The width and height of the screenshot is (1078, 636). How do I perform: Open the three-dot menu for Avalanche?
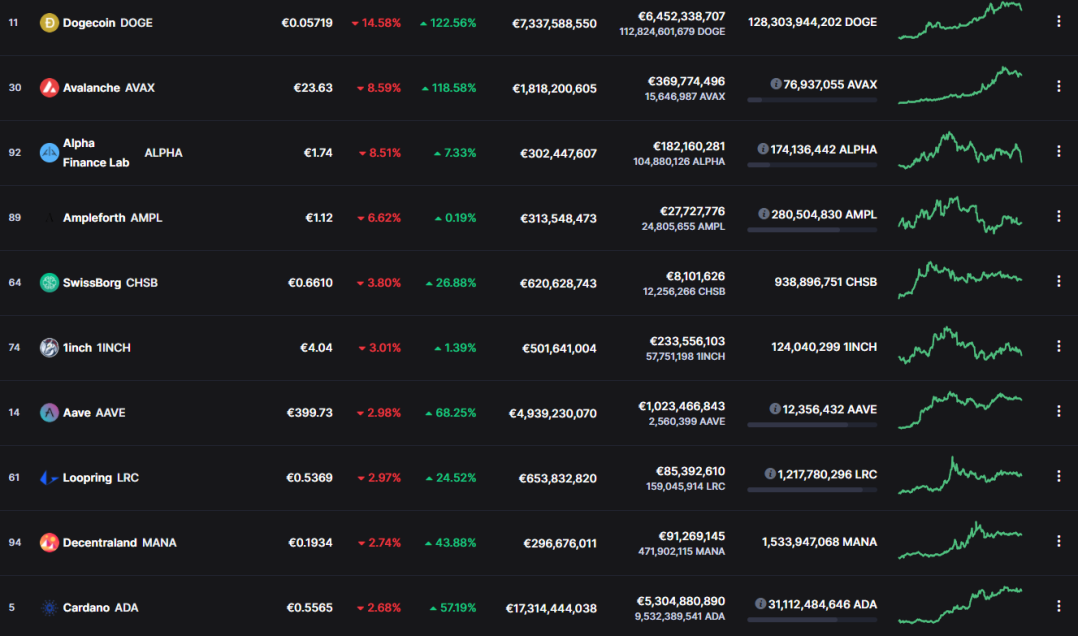pos(1059,87)
